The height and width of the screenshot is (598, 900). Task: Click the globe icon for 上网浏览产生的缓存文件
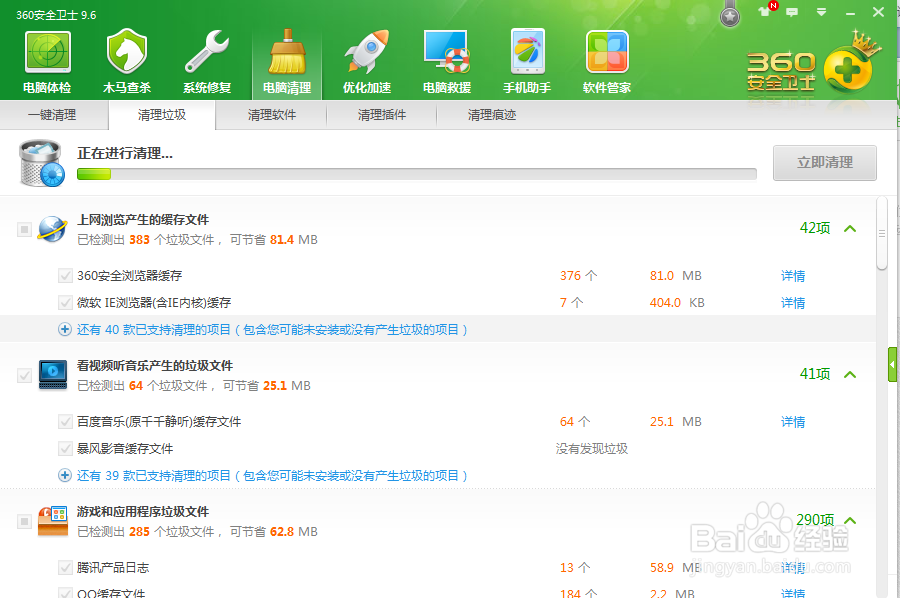pos(52,229)
